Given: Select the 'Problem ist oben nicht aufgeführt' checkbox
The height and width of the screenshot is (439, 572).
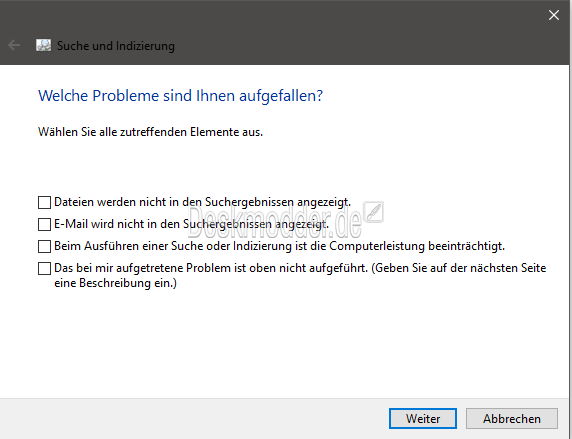Looking at the screenshot, I should (44, 268).
